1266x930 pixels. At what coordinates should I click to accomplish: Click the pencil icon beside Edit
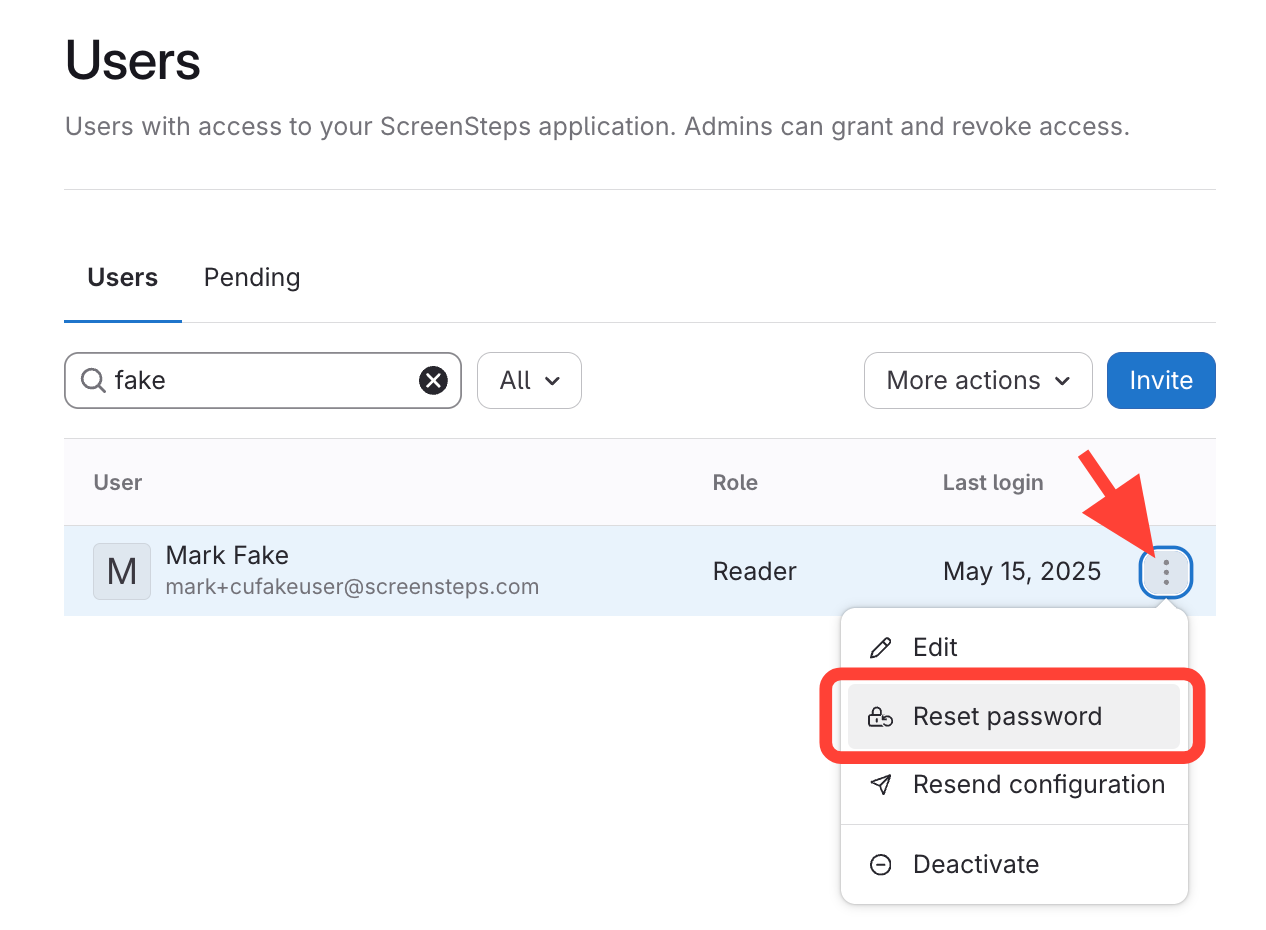pyautogui.click(x=880, y=648)
